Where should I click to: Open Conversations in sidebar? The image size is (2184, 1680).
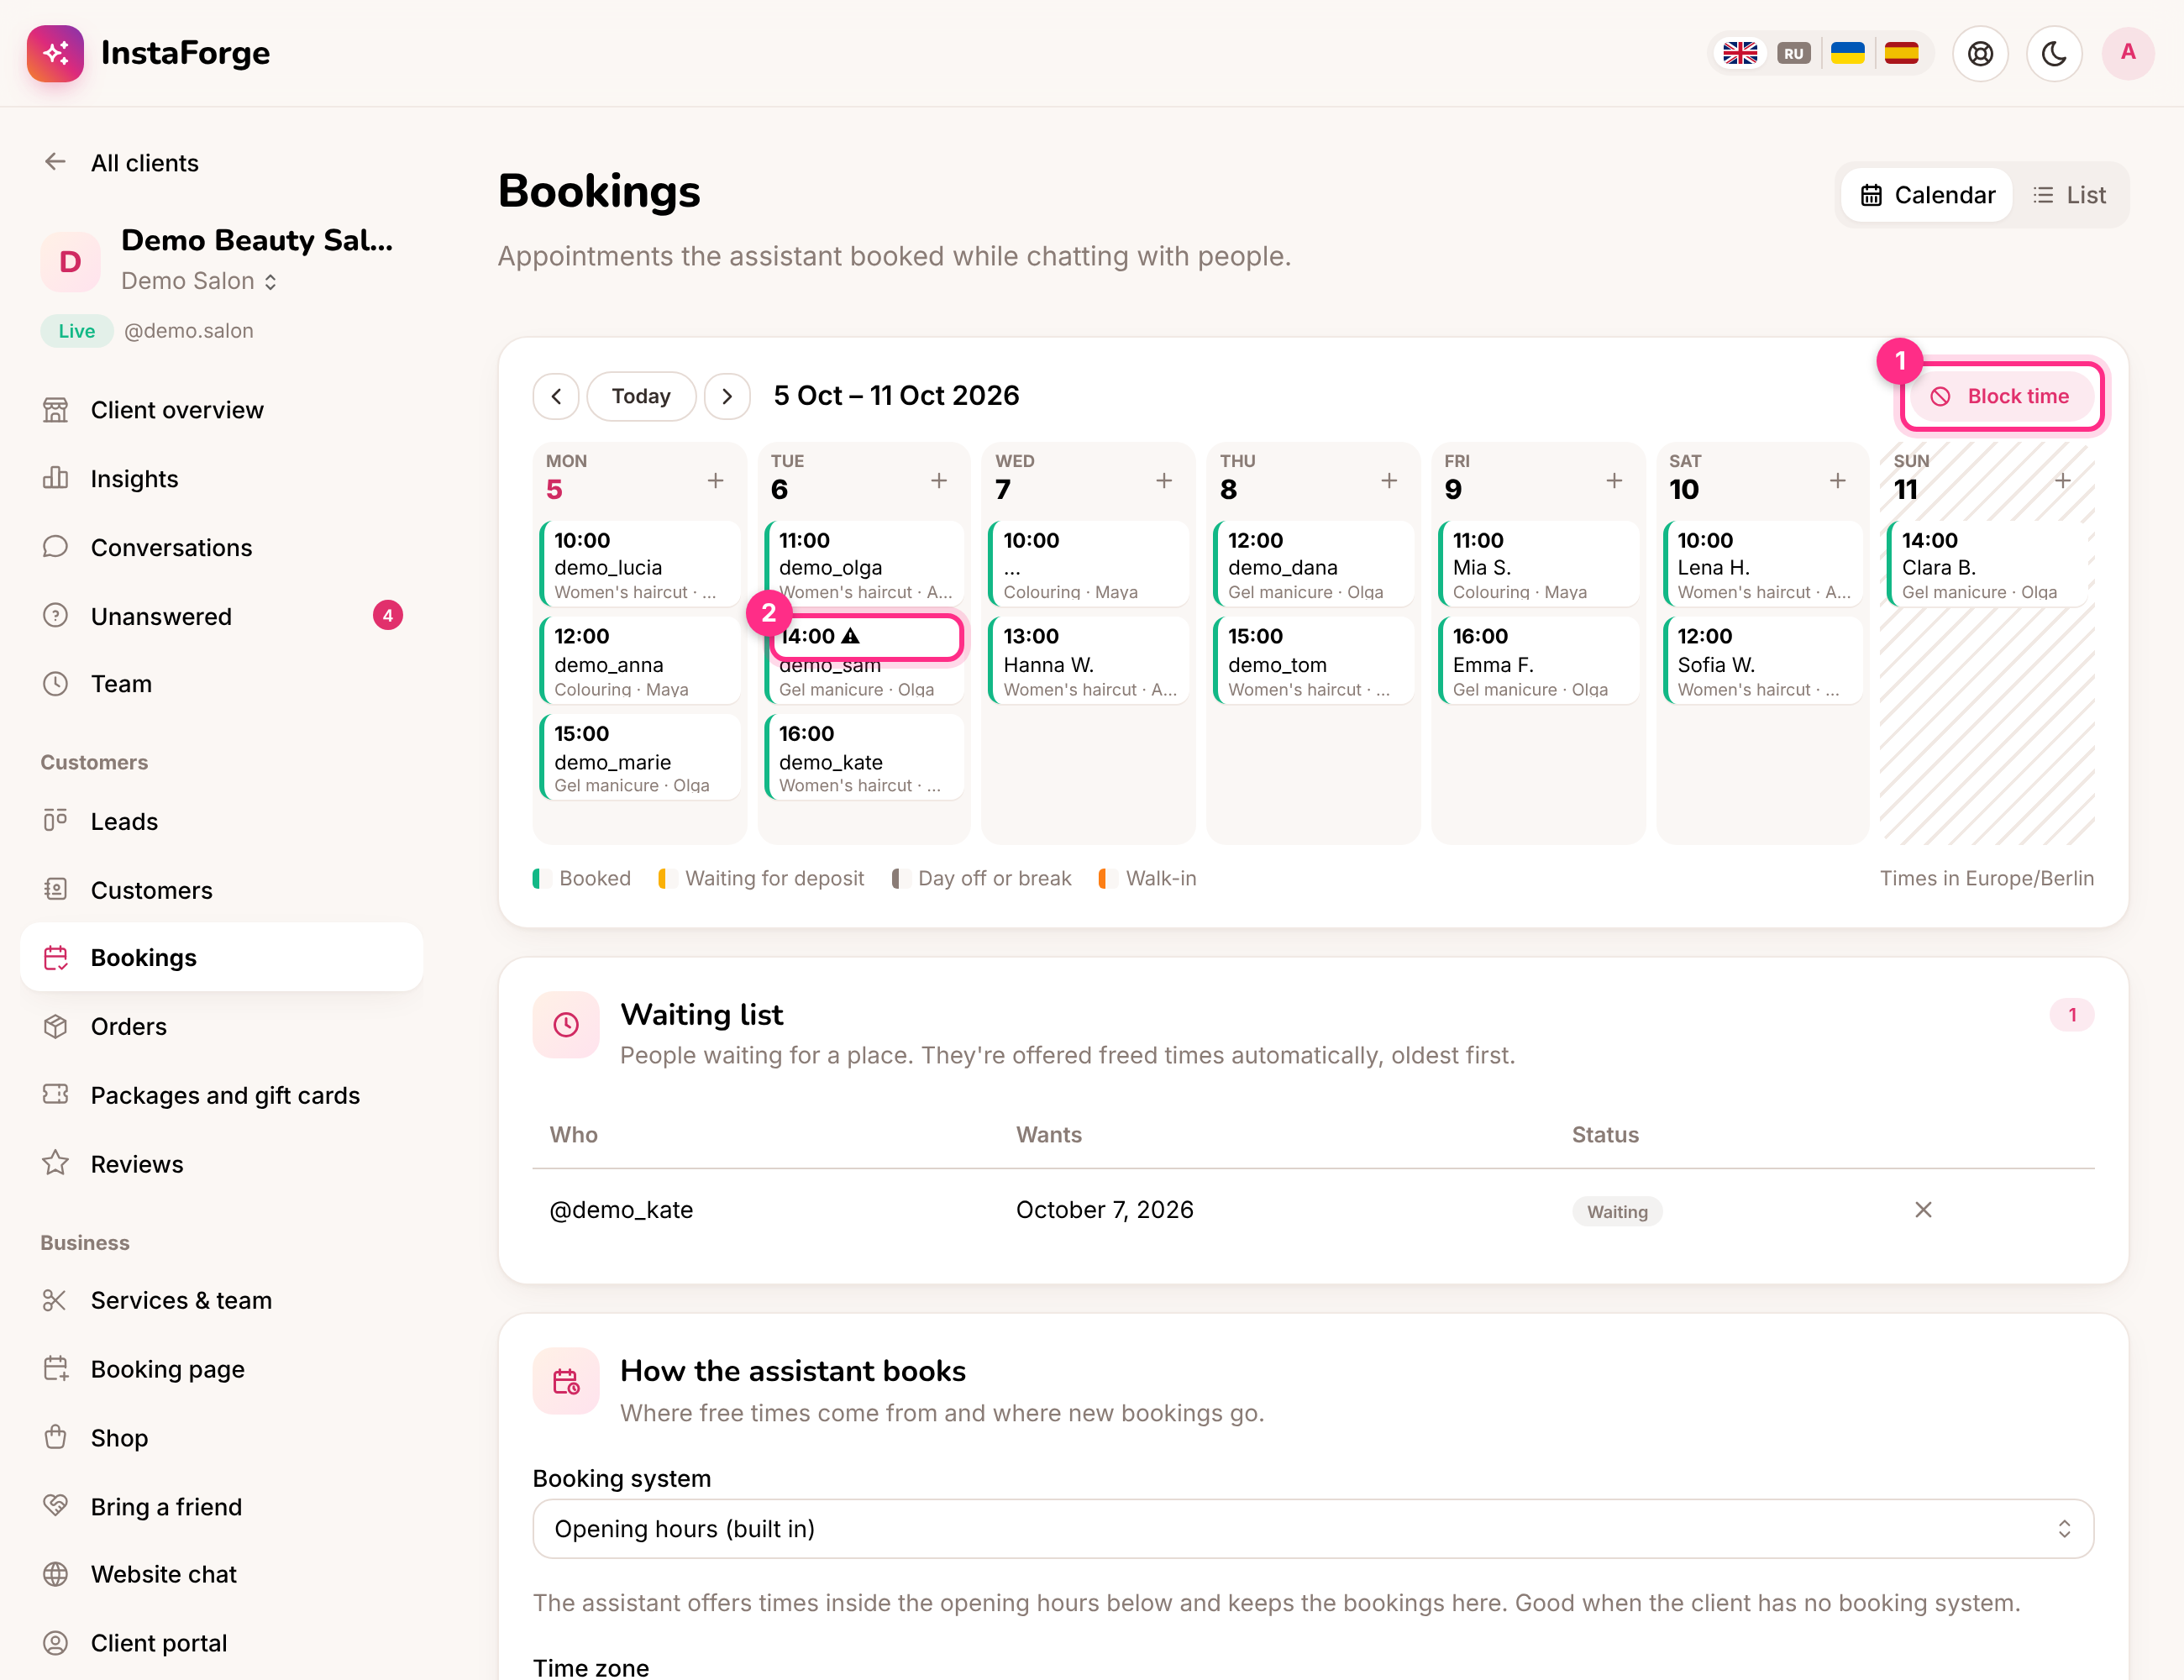[x=222, y=548]
